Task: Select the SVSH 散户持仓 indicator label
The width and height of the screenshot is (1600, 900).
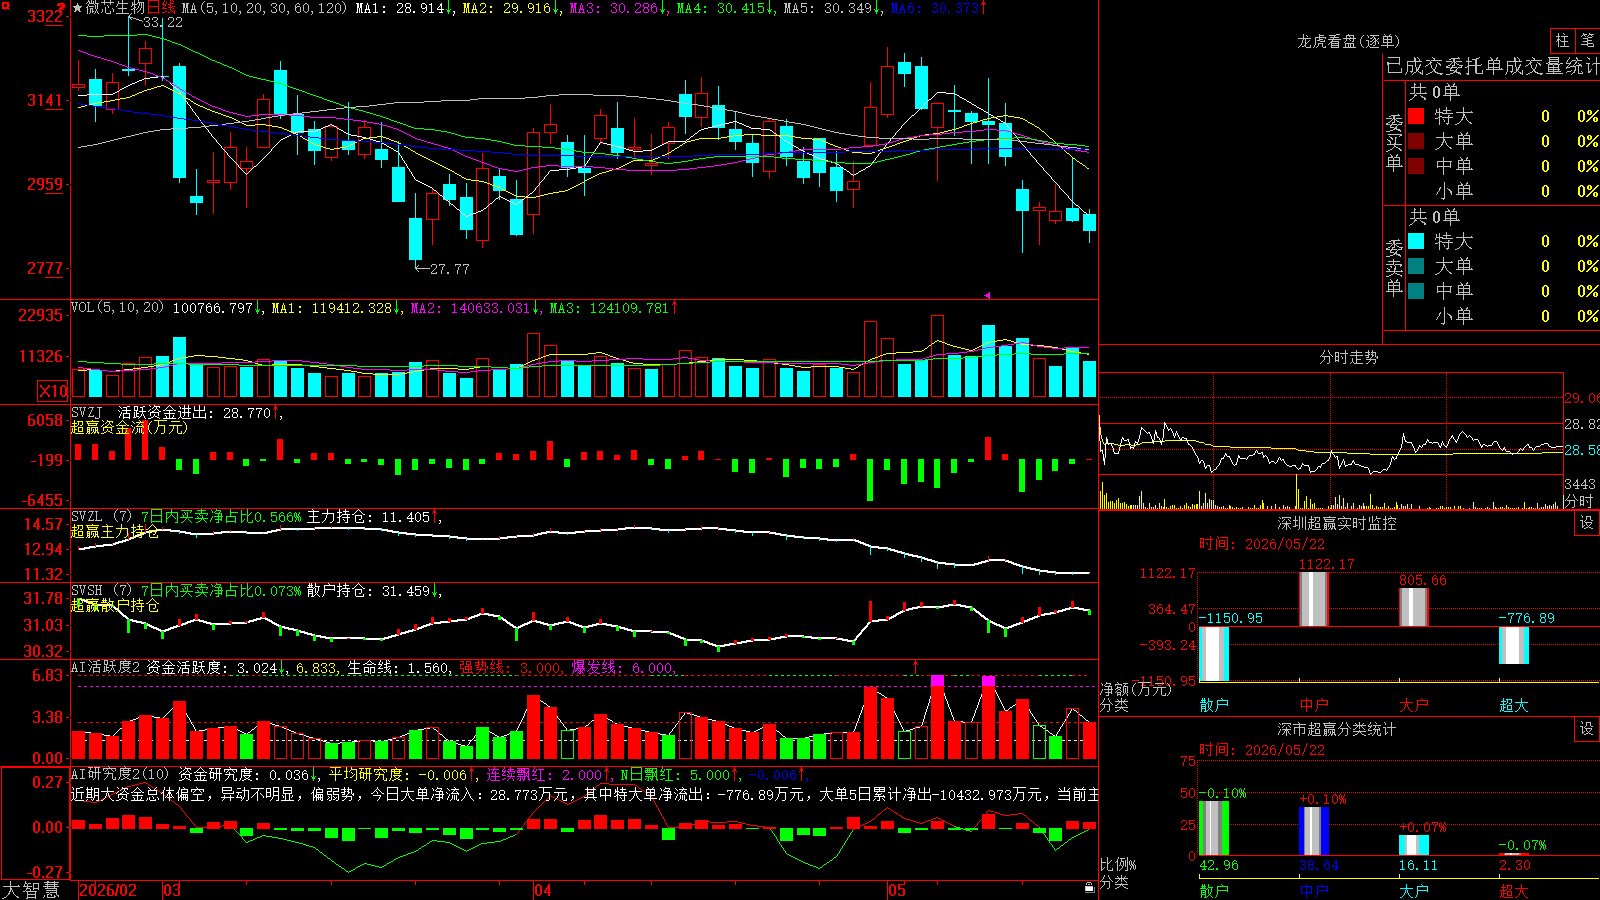Action: (x=101, y=591)
